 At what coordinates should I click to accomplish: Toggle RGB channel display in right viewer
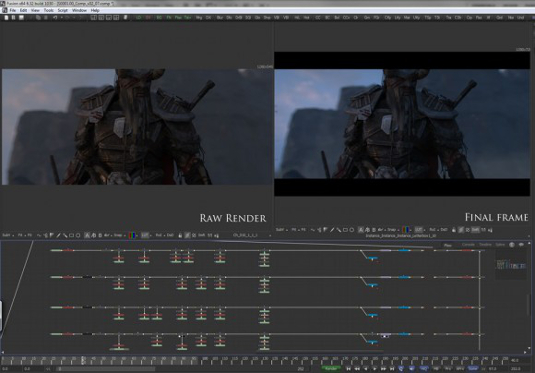pyautogui.click(x=406, y=230)
